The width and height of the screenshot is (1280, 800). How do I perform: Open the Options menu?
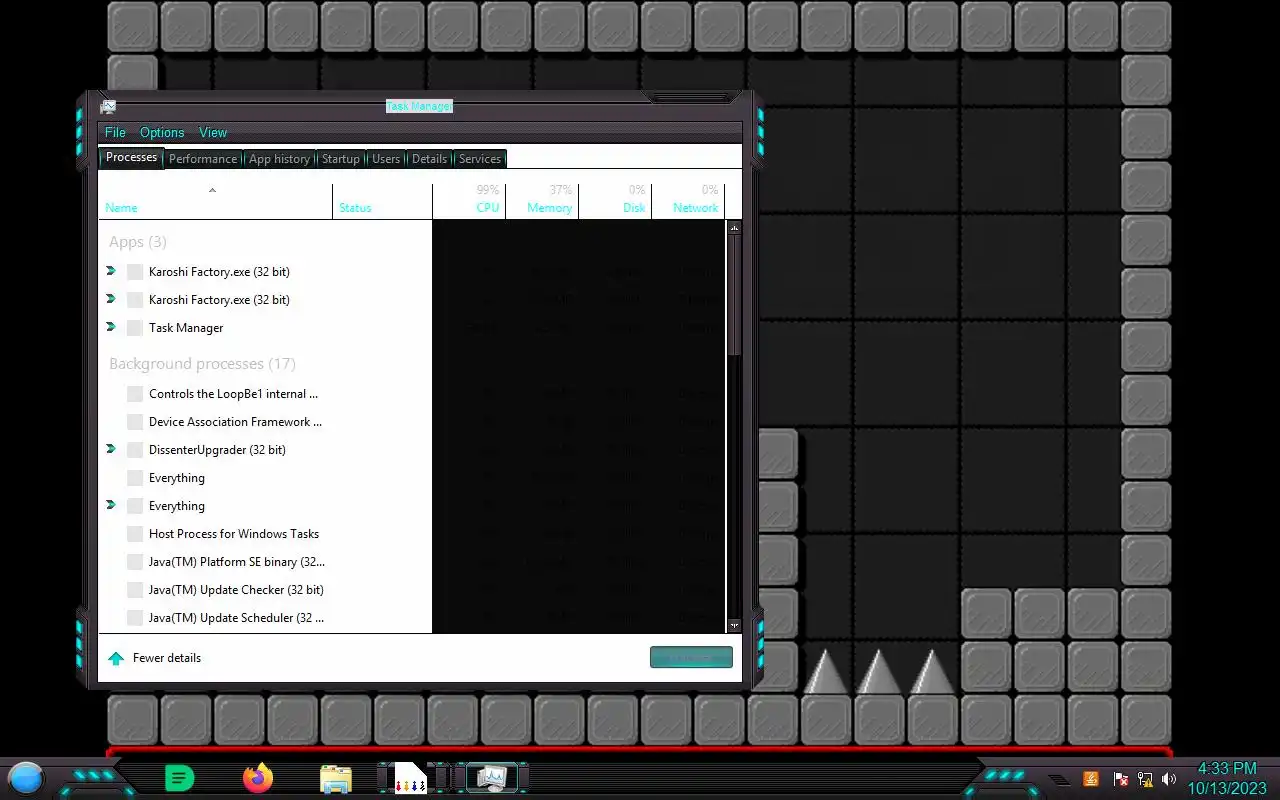click(162, 132)
